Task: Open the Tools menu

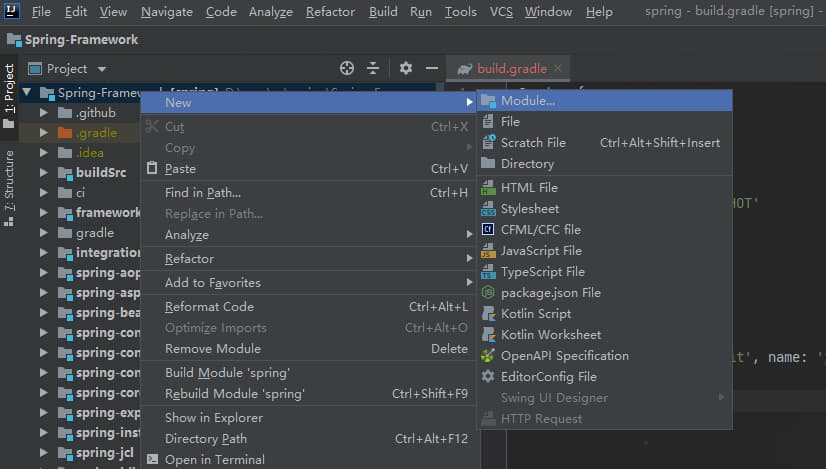Action: [x=460, y=12]
